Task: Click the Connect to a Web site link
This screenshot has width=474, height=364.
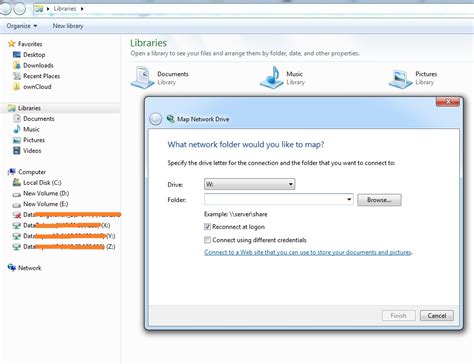Action: click(x=308, y=252)
